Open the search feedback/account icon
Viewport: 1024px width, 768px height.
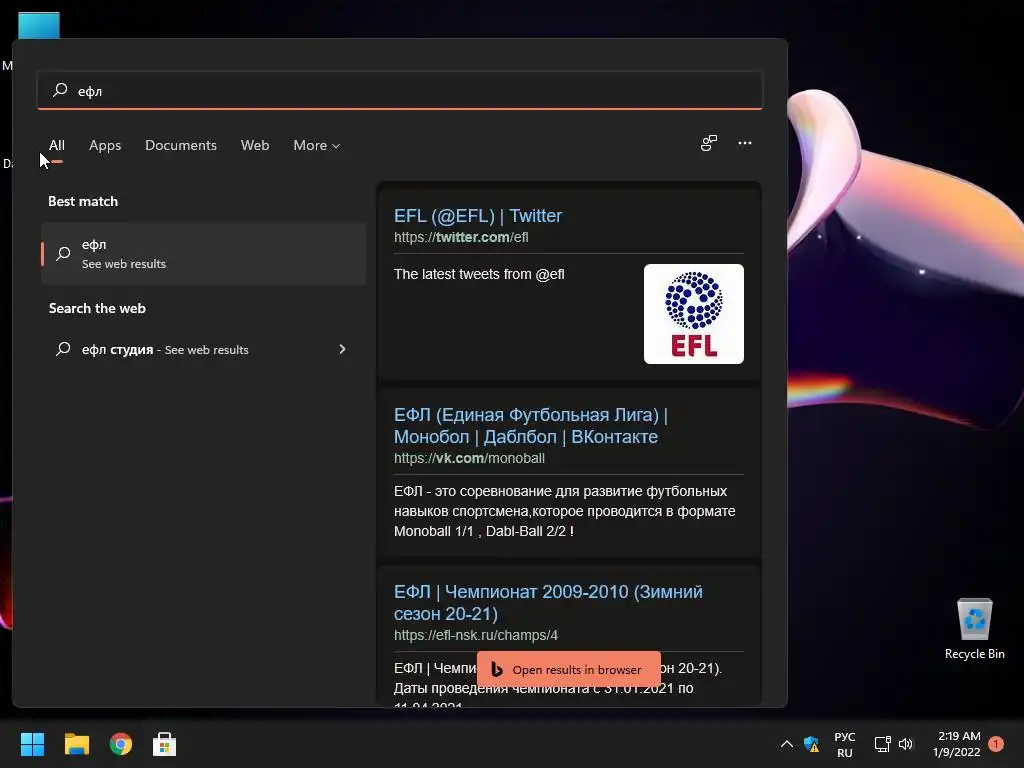(709, 143)
